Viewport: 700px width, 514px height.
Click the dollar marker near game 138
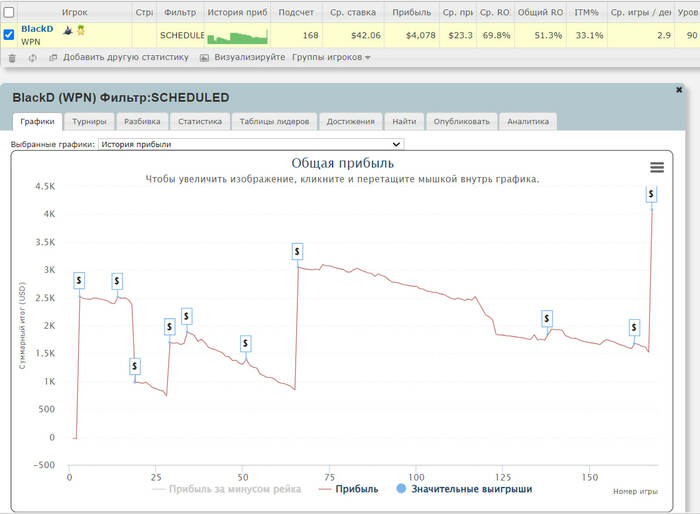[x=547, y=318]
